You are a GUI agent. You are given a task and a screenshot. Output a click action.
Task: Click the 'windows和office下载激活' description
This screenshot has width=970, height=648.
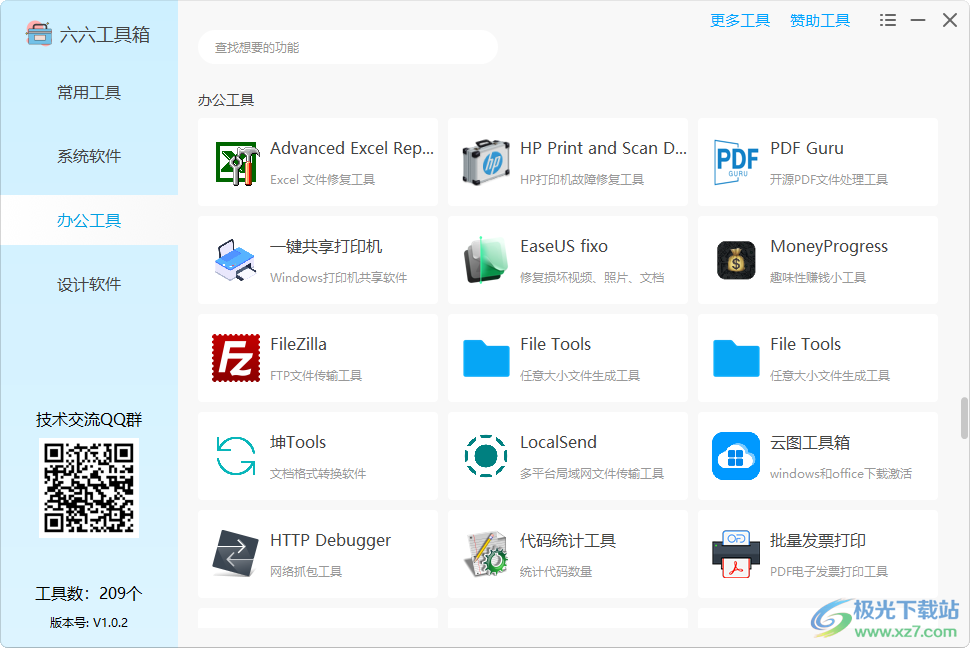841,473
